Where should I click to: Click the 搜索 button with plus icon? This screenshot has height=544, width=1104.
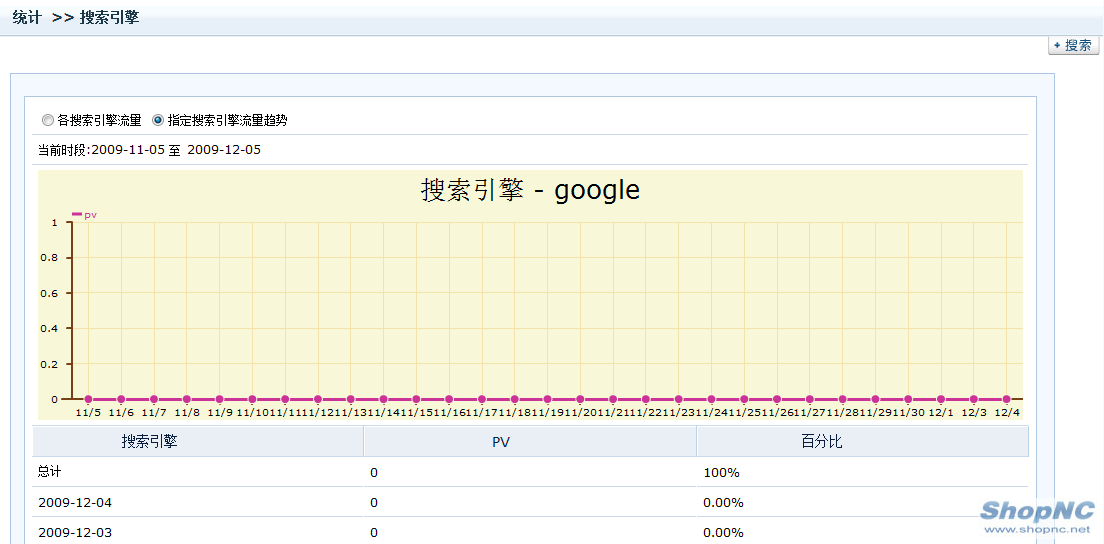pos(1073,46)
